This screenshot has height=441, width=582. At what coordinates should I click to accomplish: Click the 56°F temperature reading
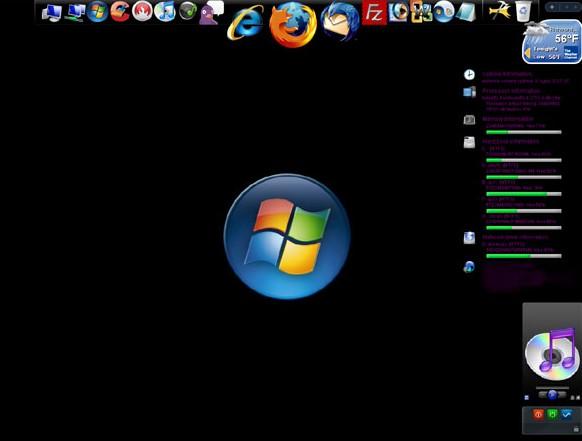click(x=566, y=39)
